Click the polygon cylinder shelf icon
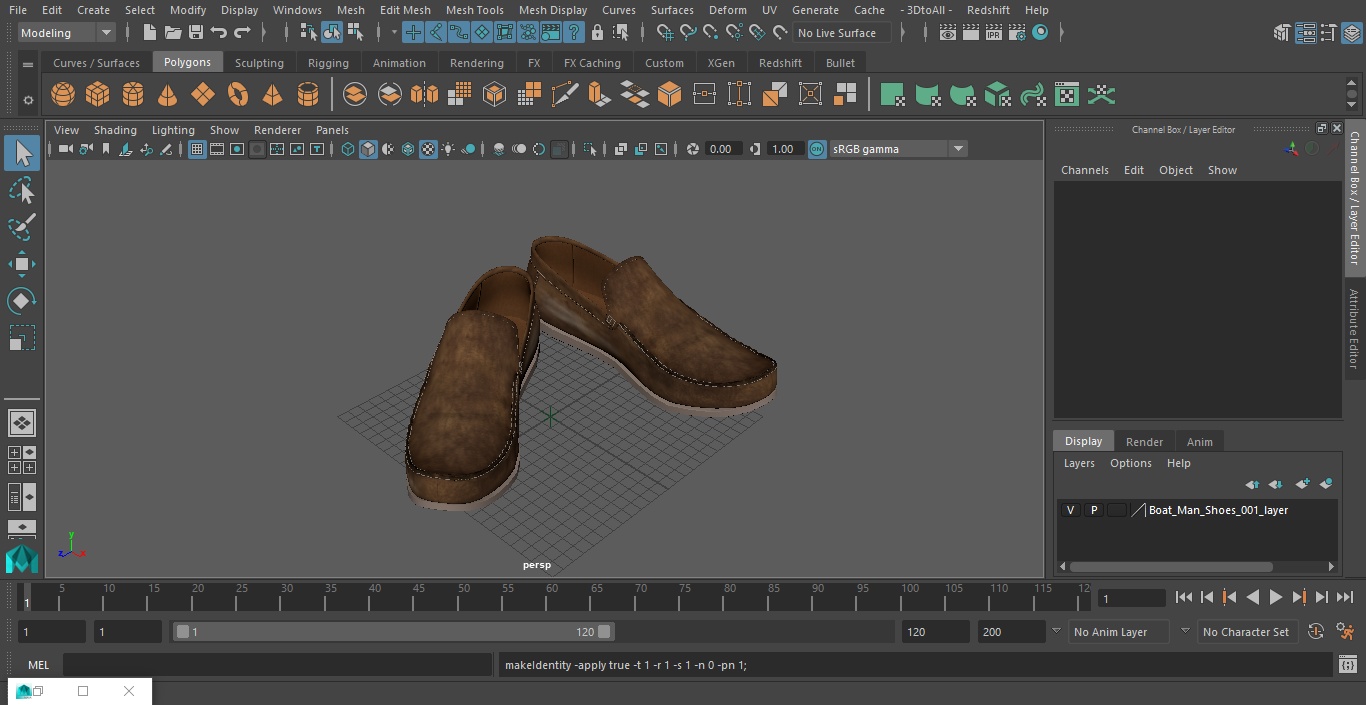 tap(133, 95)
